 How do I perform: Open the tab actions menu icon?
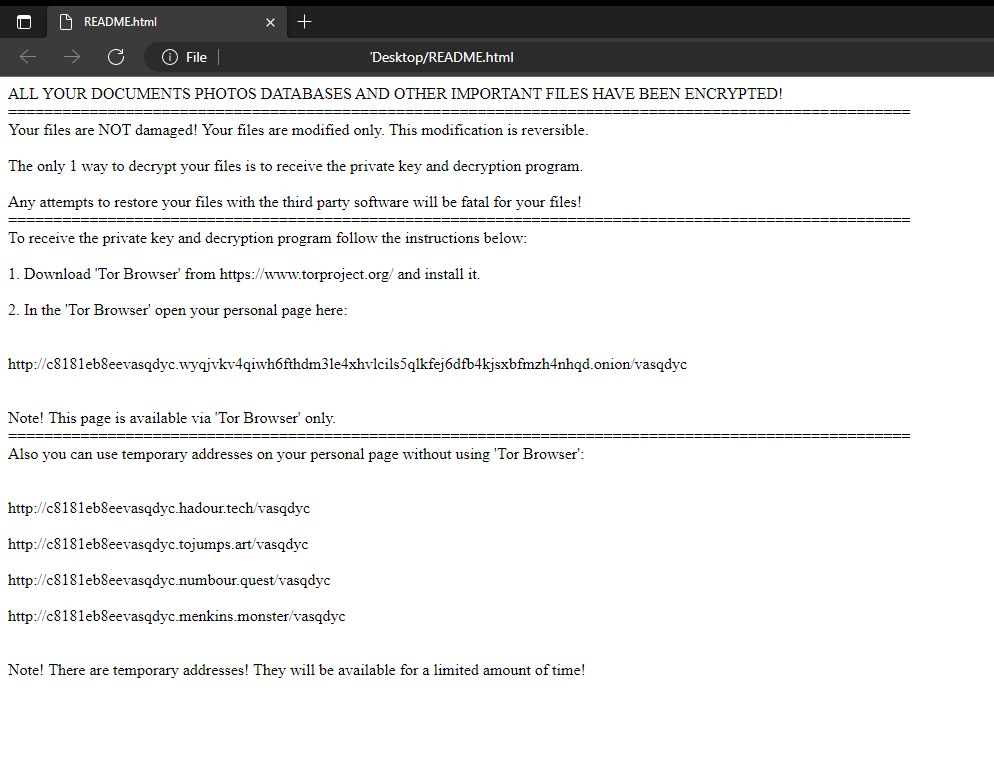tap(23, 22)
